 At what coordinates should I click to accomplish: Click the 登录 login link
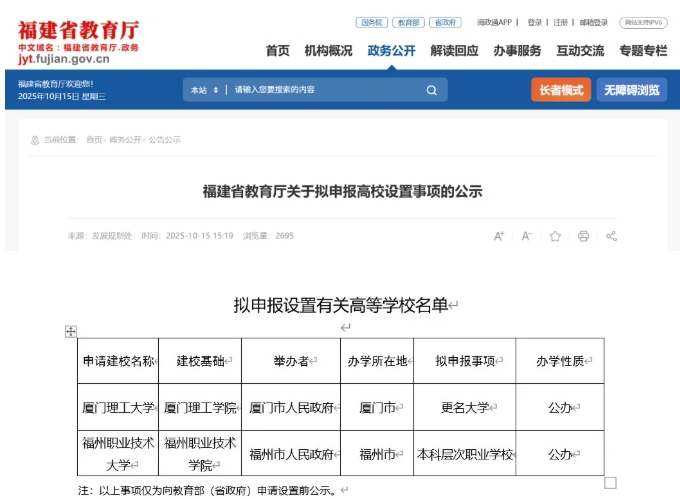[534, 22]
